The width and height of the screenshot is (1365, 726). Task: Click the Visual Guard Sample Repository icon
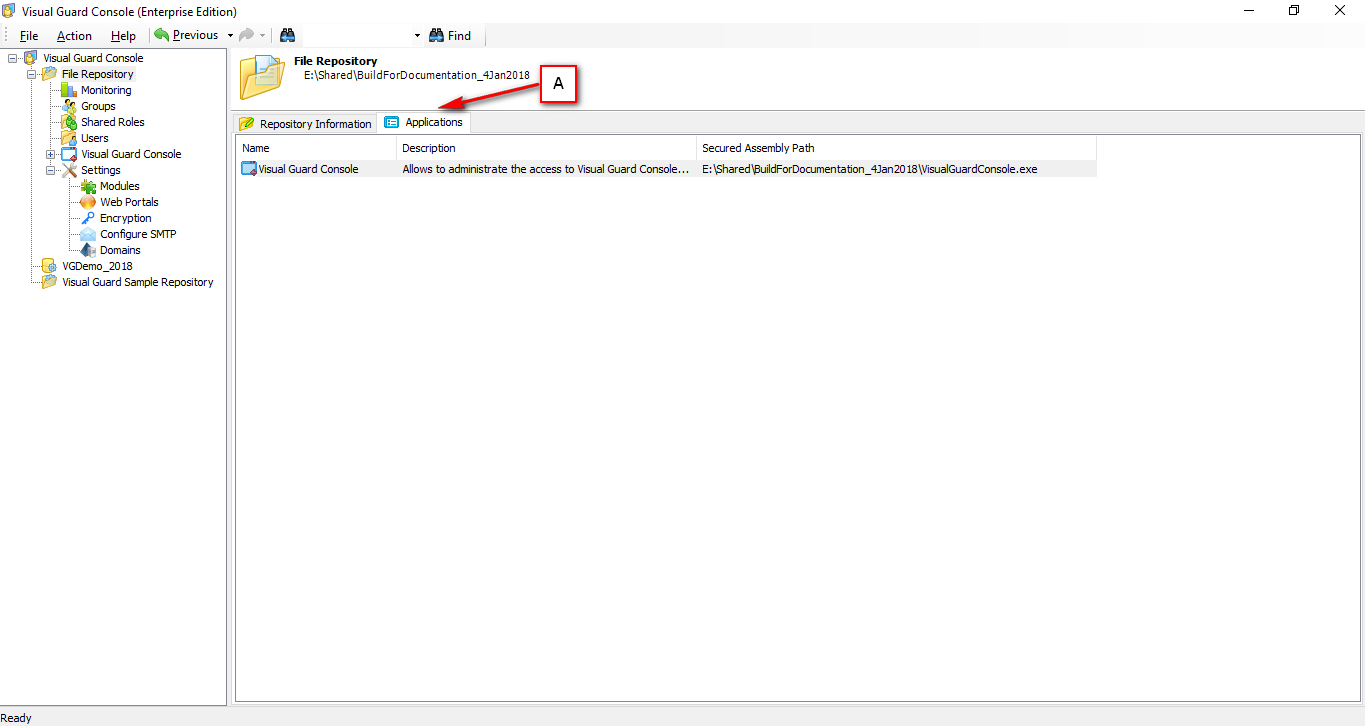tap(49, 282)
